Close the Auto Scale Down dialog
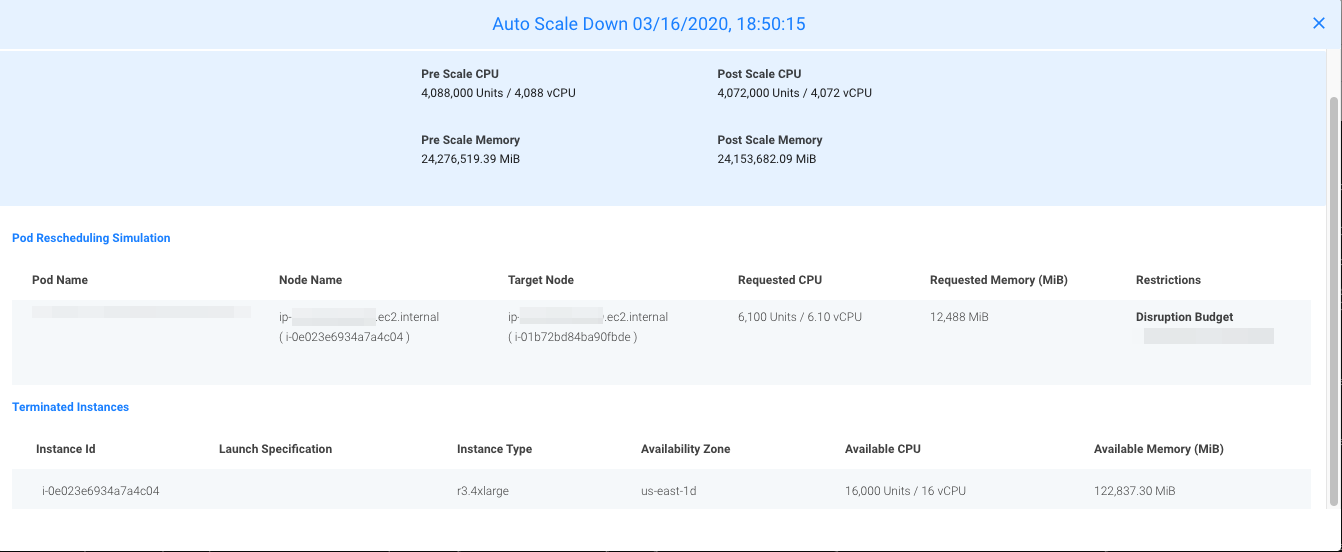The height and width of the screenshot is (552, 1342). (x=1318, y=24)
